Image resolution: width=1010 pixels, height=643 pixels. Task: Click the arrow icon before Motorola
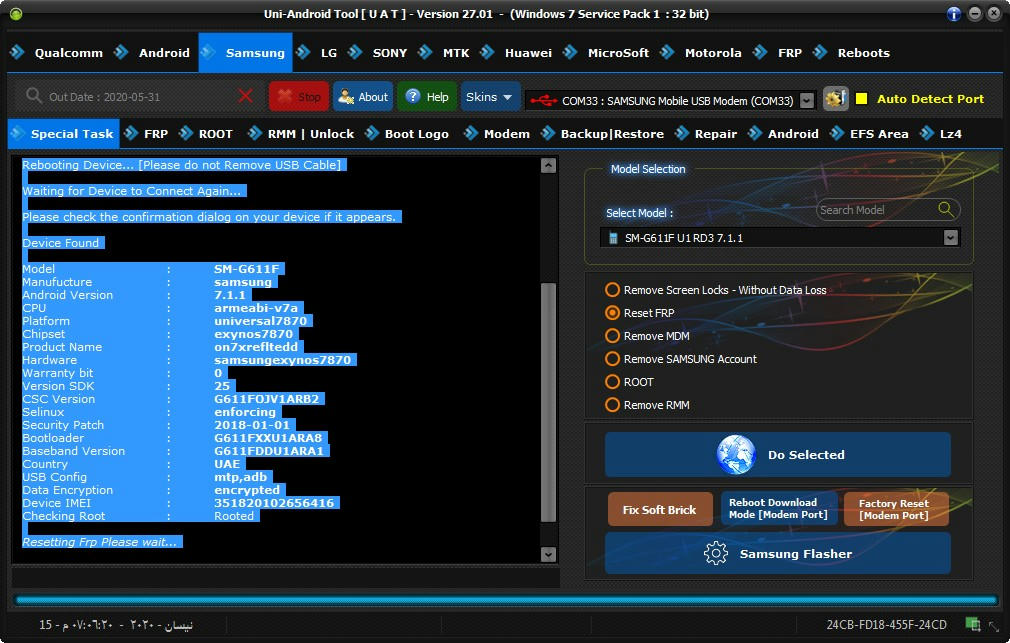pyautogui.click(x=667, y=52)
